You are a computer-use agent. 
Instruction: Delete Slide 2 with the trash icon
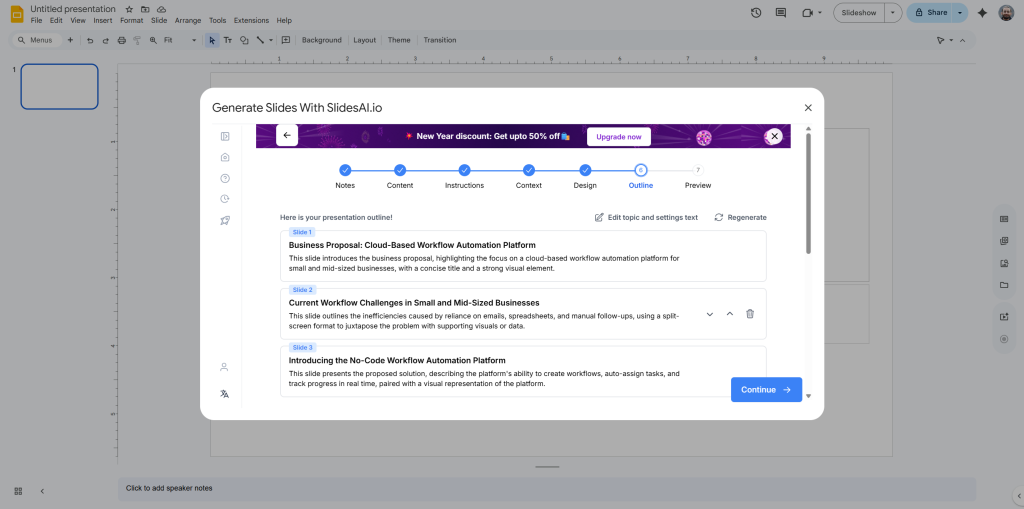pyautogui.click(x=750, y=314)
